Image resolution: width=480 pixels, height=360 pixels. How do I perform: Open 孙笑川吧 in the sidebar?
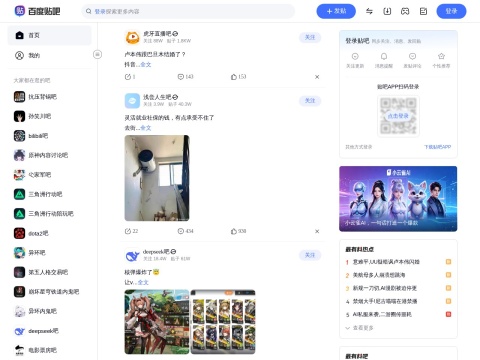pos(32,116)
